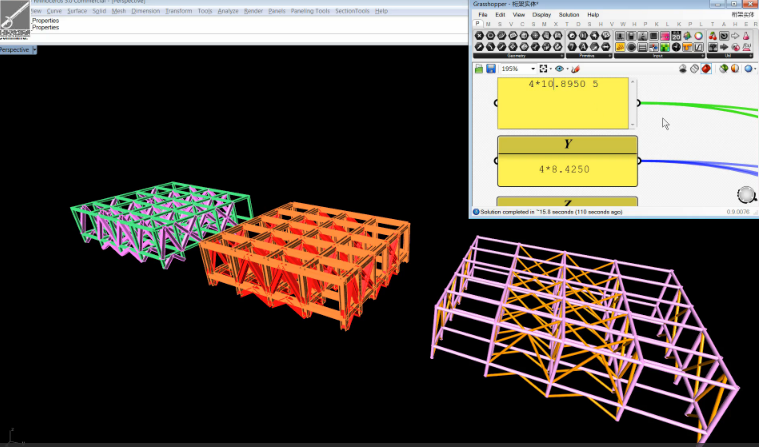
Task: Open the Grasshopper Display menu
Action: 542,15
